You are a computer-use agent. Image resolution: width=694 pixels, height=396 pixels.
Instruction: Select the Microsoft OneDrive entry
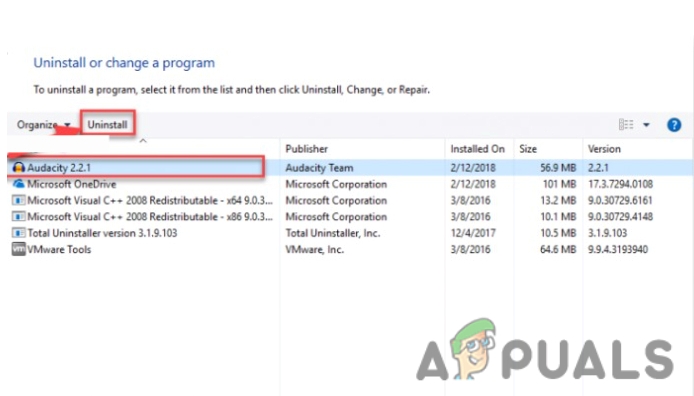coord(72,184)
